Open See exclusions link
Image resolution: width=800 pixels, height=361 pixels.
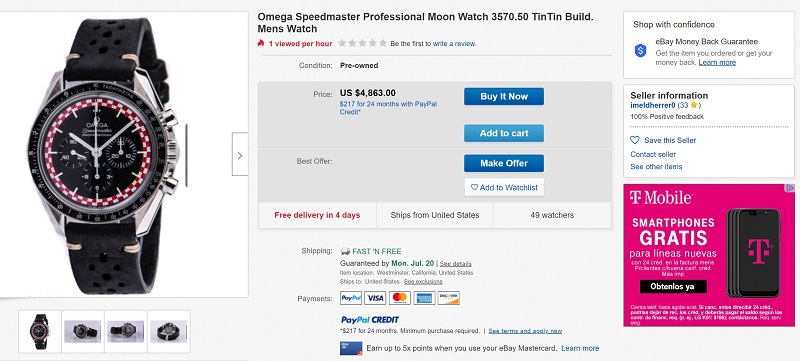[x=423, y=281]
